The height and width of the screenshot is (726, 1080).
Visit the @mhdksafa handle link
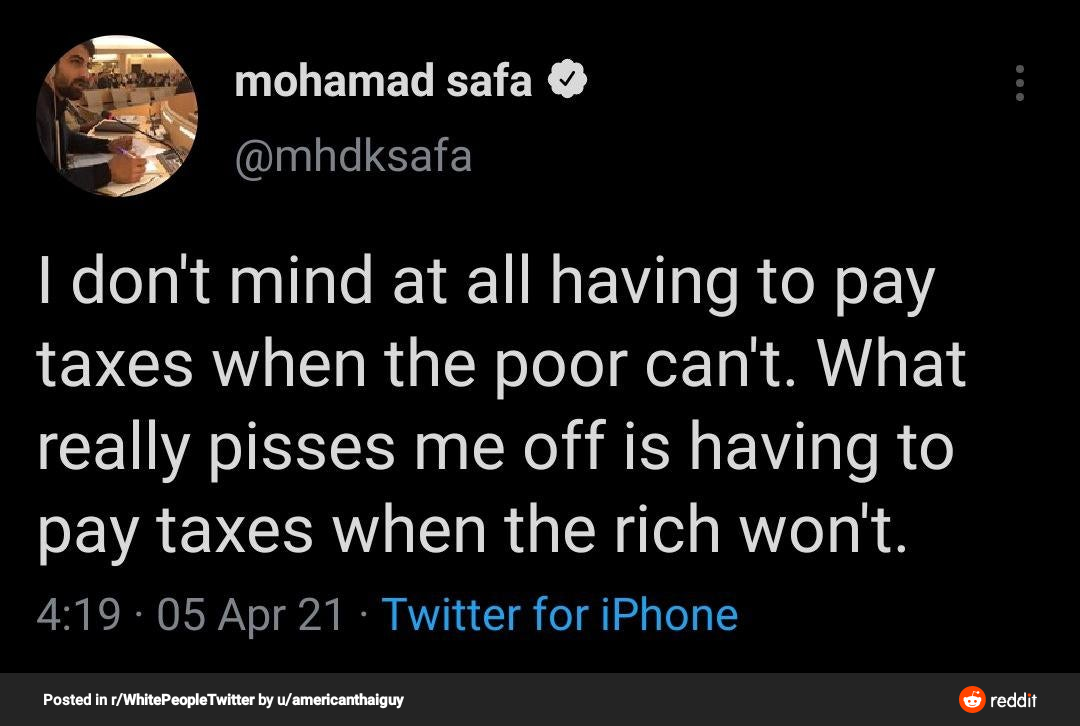[x=353, y=157]
